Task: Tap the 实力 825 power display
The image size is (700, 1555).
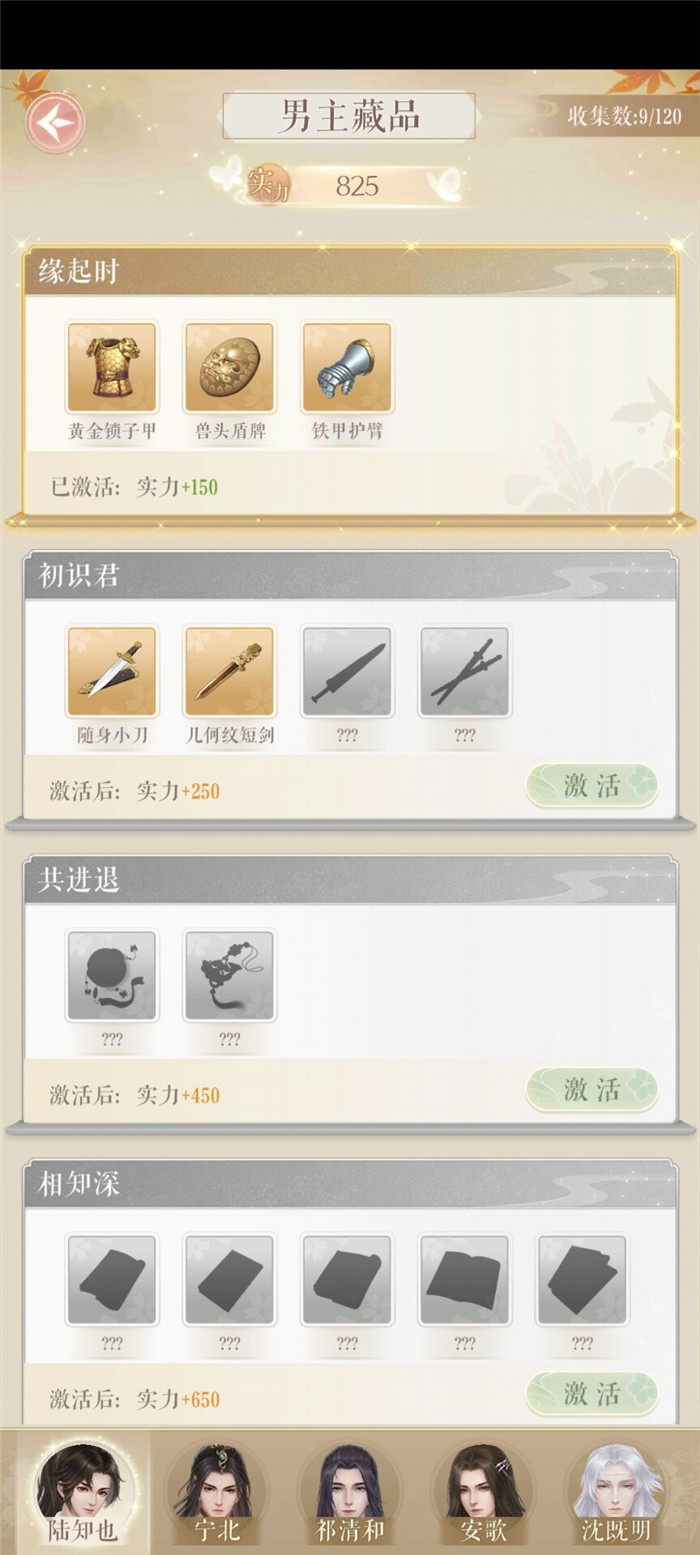Action: click(338, 185)
